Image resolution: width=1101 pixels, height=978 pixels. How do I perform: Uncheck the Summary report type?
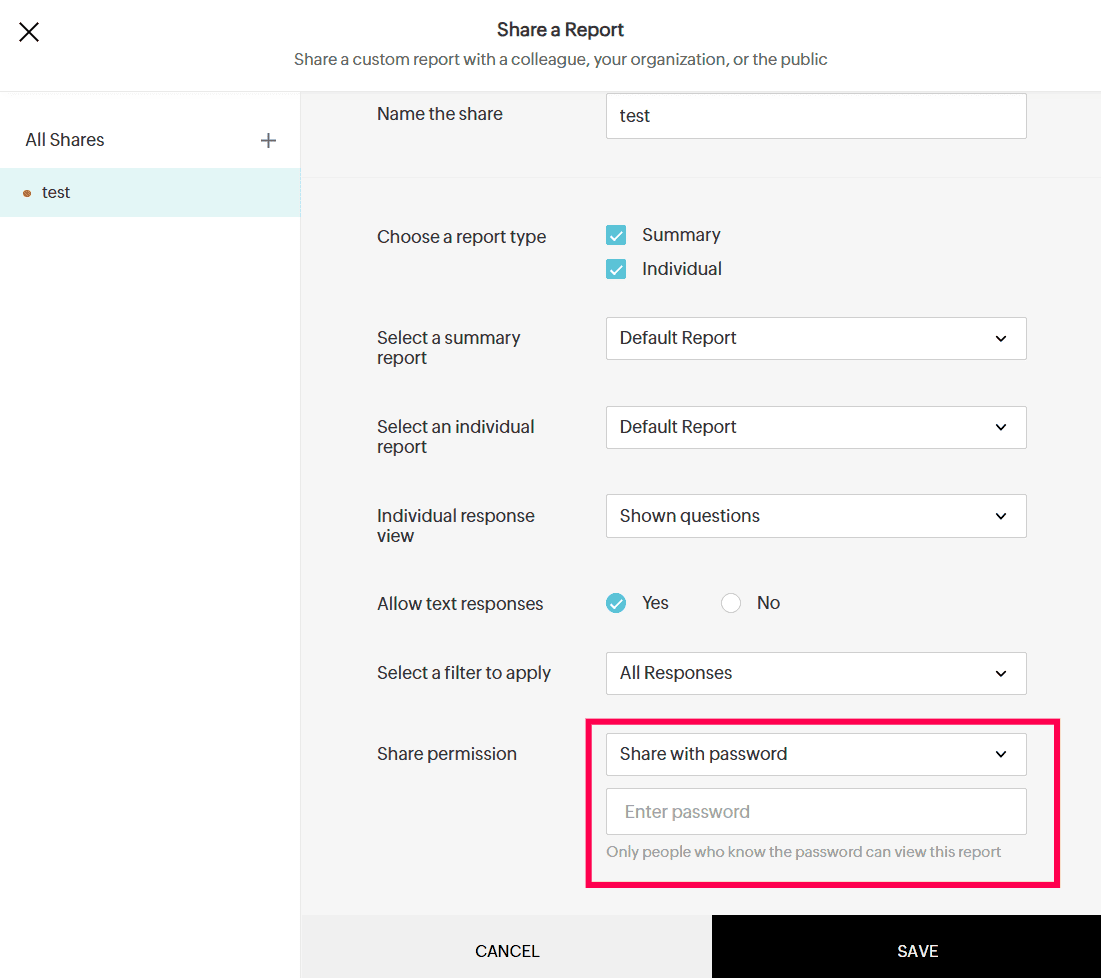616,236
